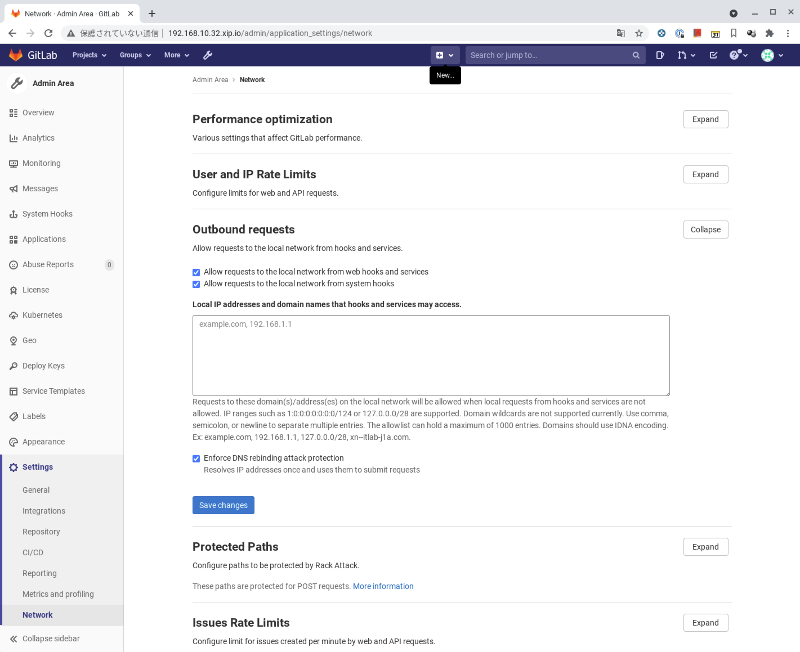This screenshot has width=800, height=652.
Task: Expand the Performance optimization section
Action: coord(705,119)
